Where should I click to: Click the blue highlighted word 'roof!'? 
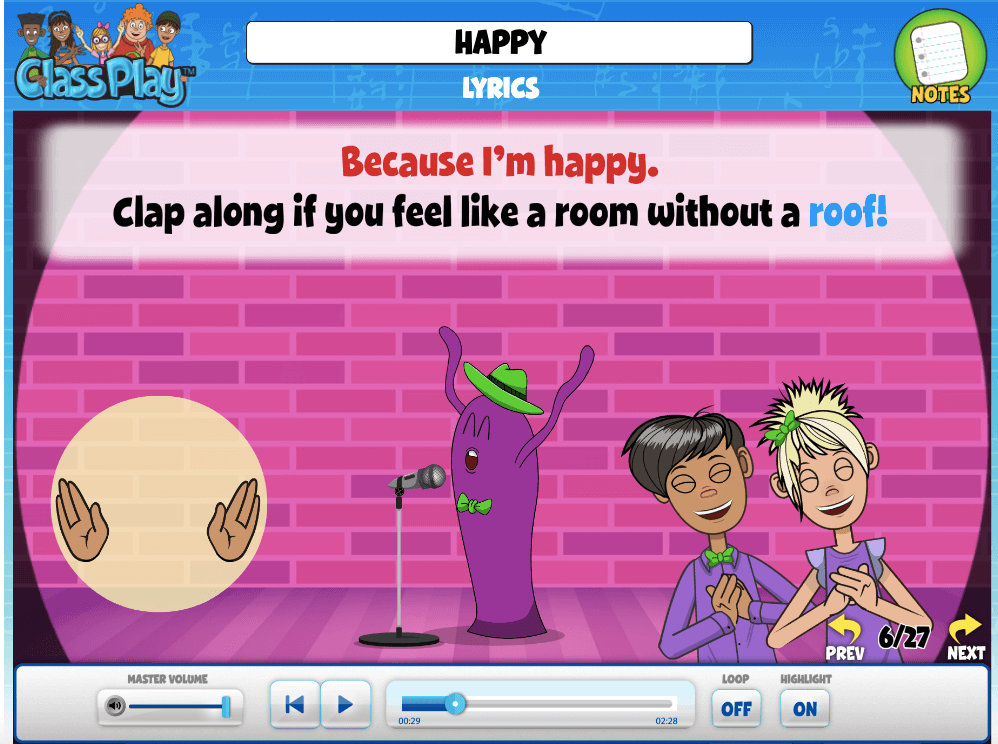848,213
